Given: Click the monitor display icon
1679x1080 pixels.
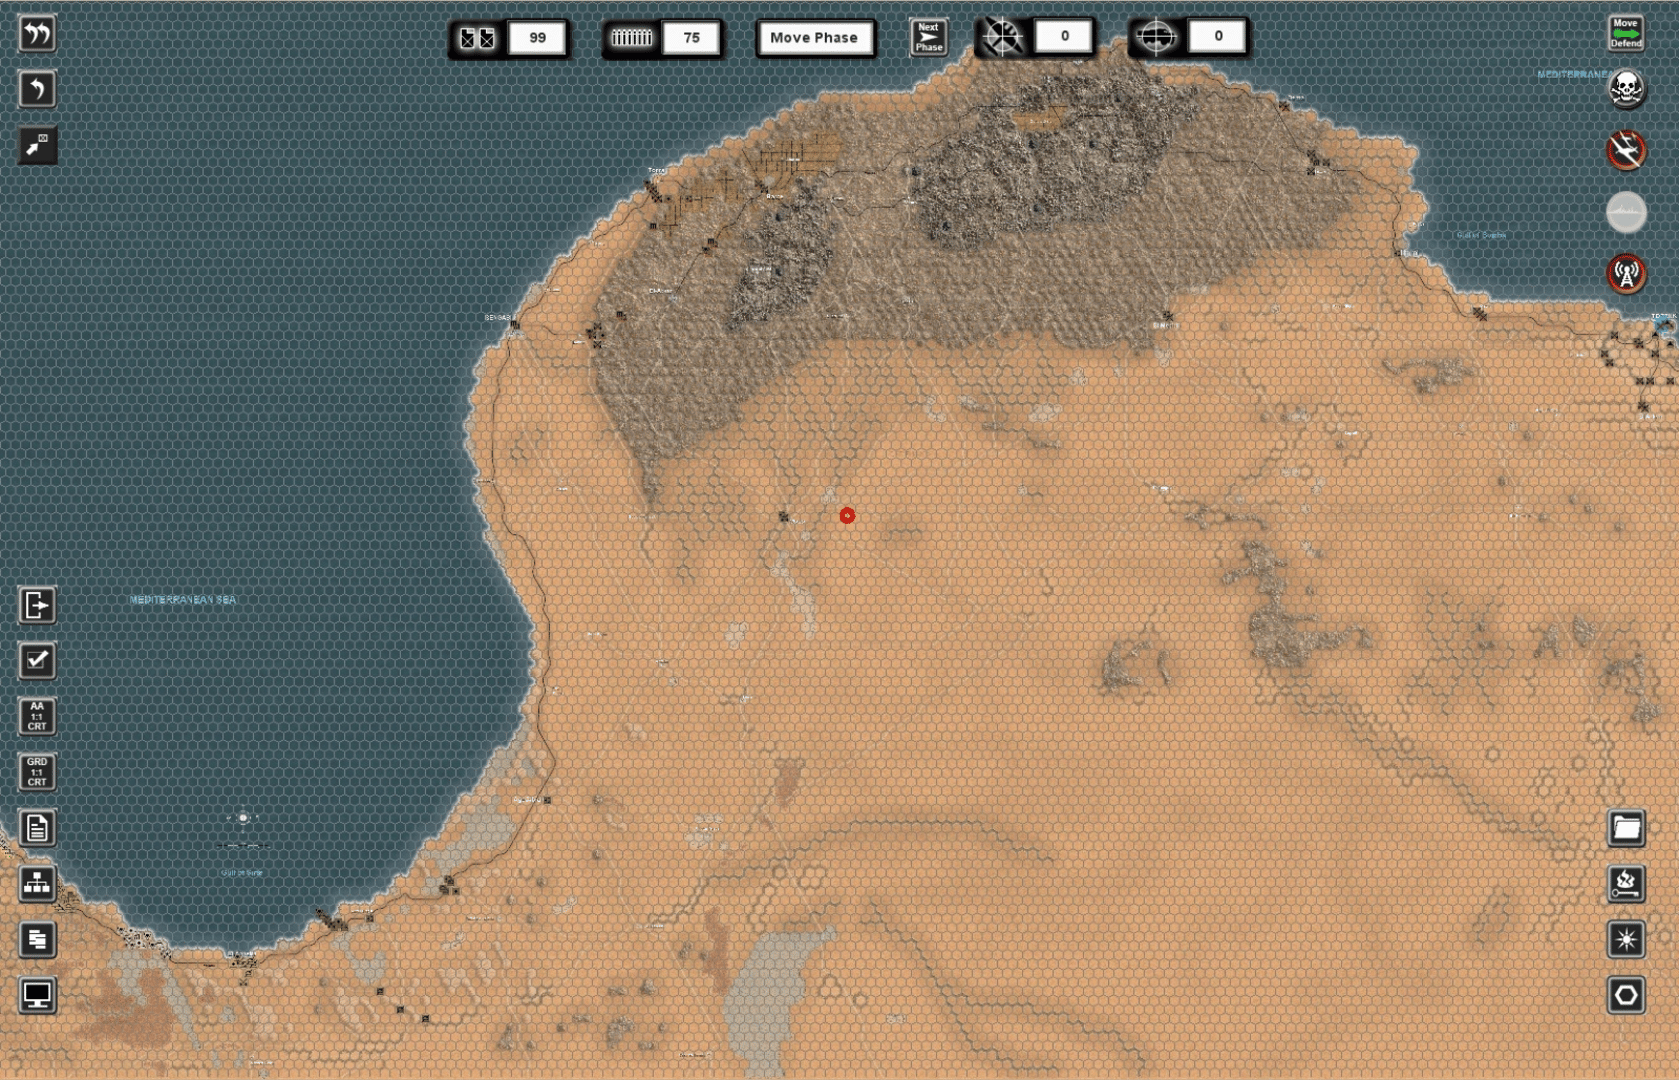Looking at the screenshot, I should pyautogui.click(x=37, y=995).
